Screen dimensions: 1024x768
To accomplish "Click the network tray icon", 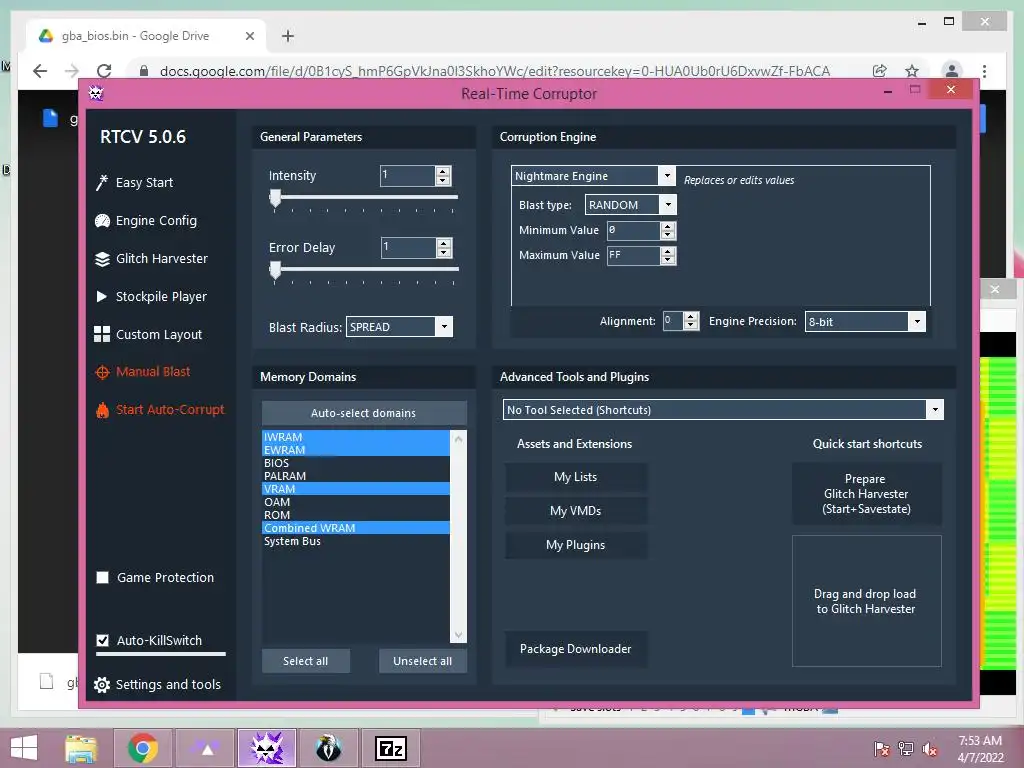I will (x=906, y=749).
